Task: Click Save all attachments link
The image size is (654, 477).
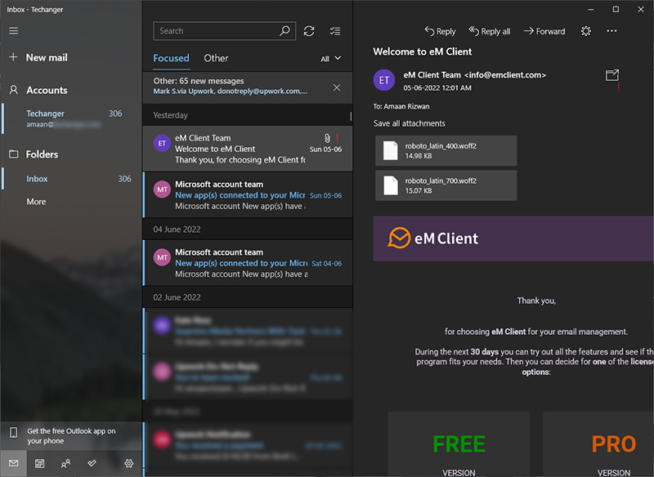Action: pos(409,123)
